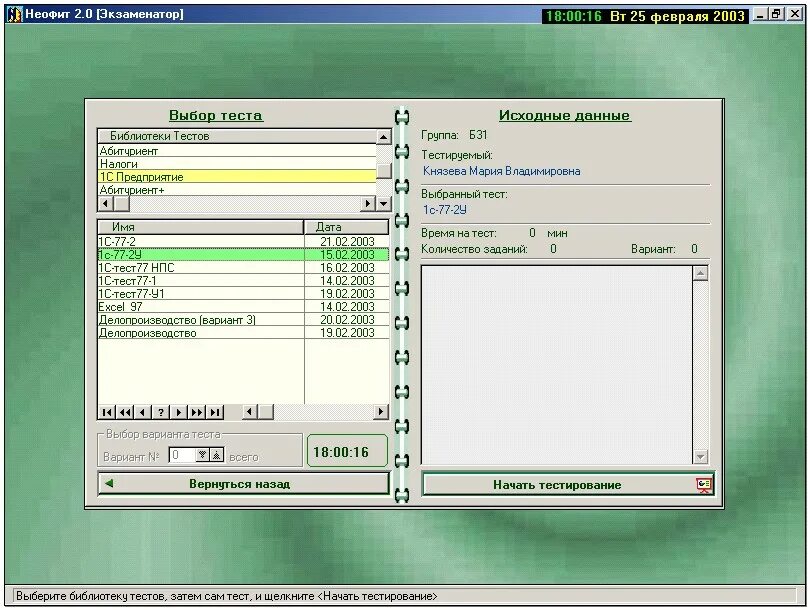Click Библиотеки Тестов column header
The height and width of the screenshot is (610, 810).
coord(237,136)
